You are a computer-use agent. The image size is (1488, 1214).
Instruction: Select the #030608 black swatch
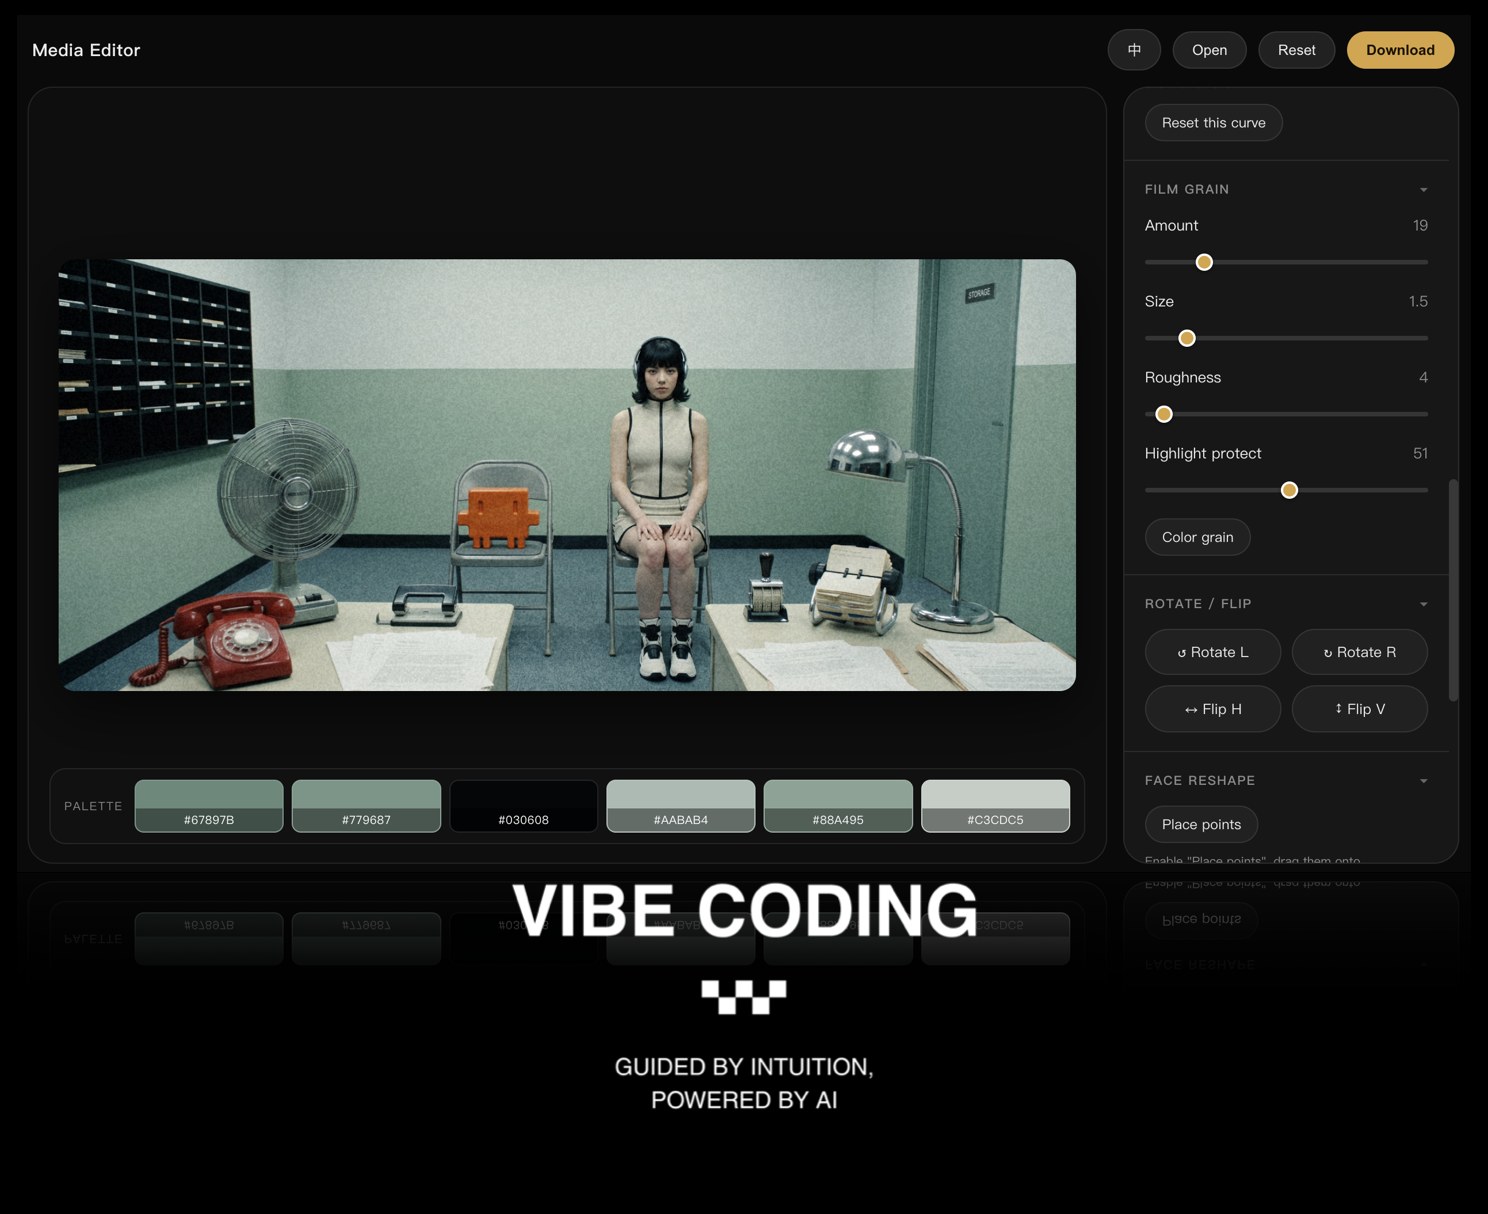(524, 806)
